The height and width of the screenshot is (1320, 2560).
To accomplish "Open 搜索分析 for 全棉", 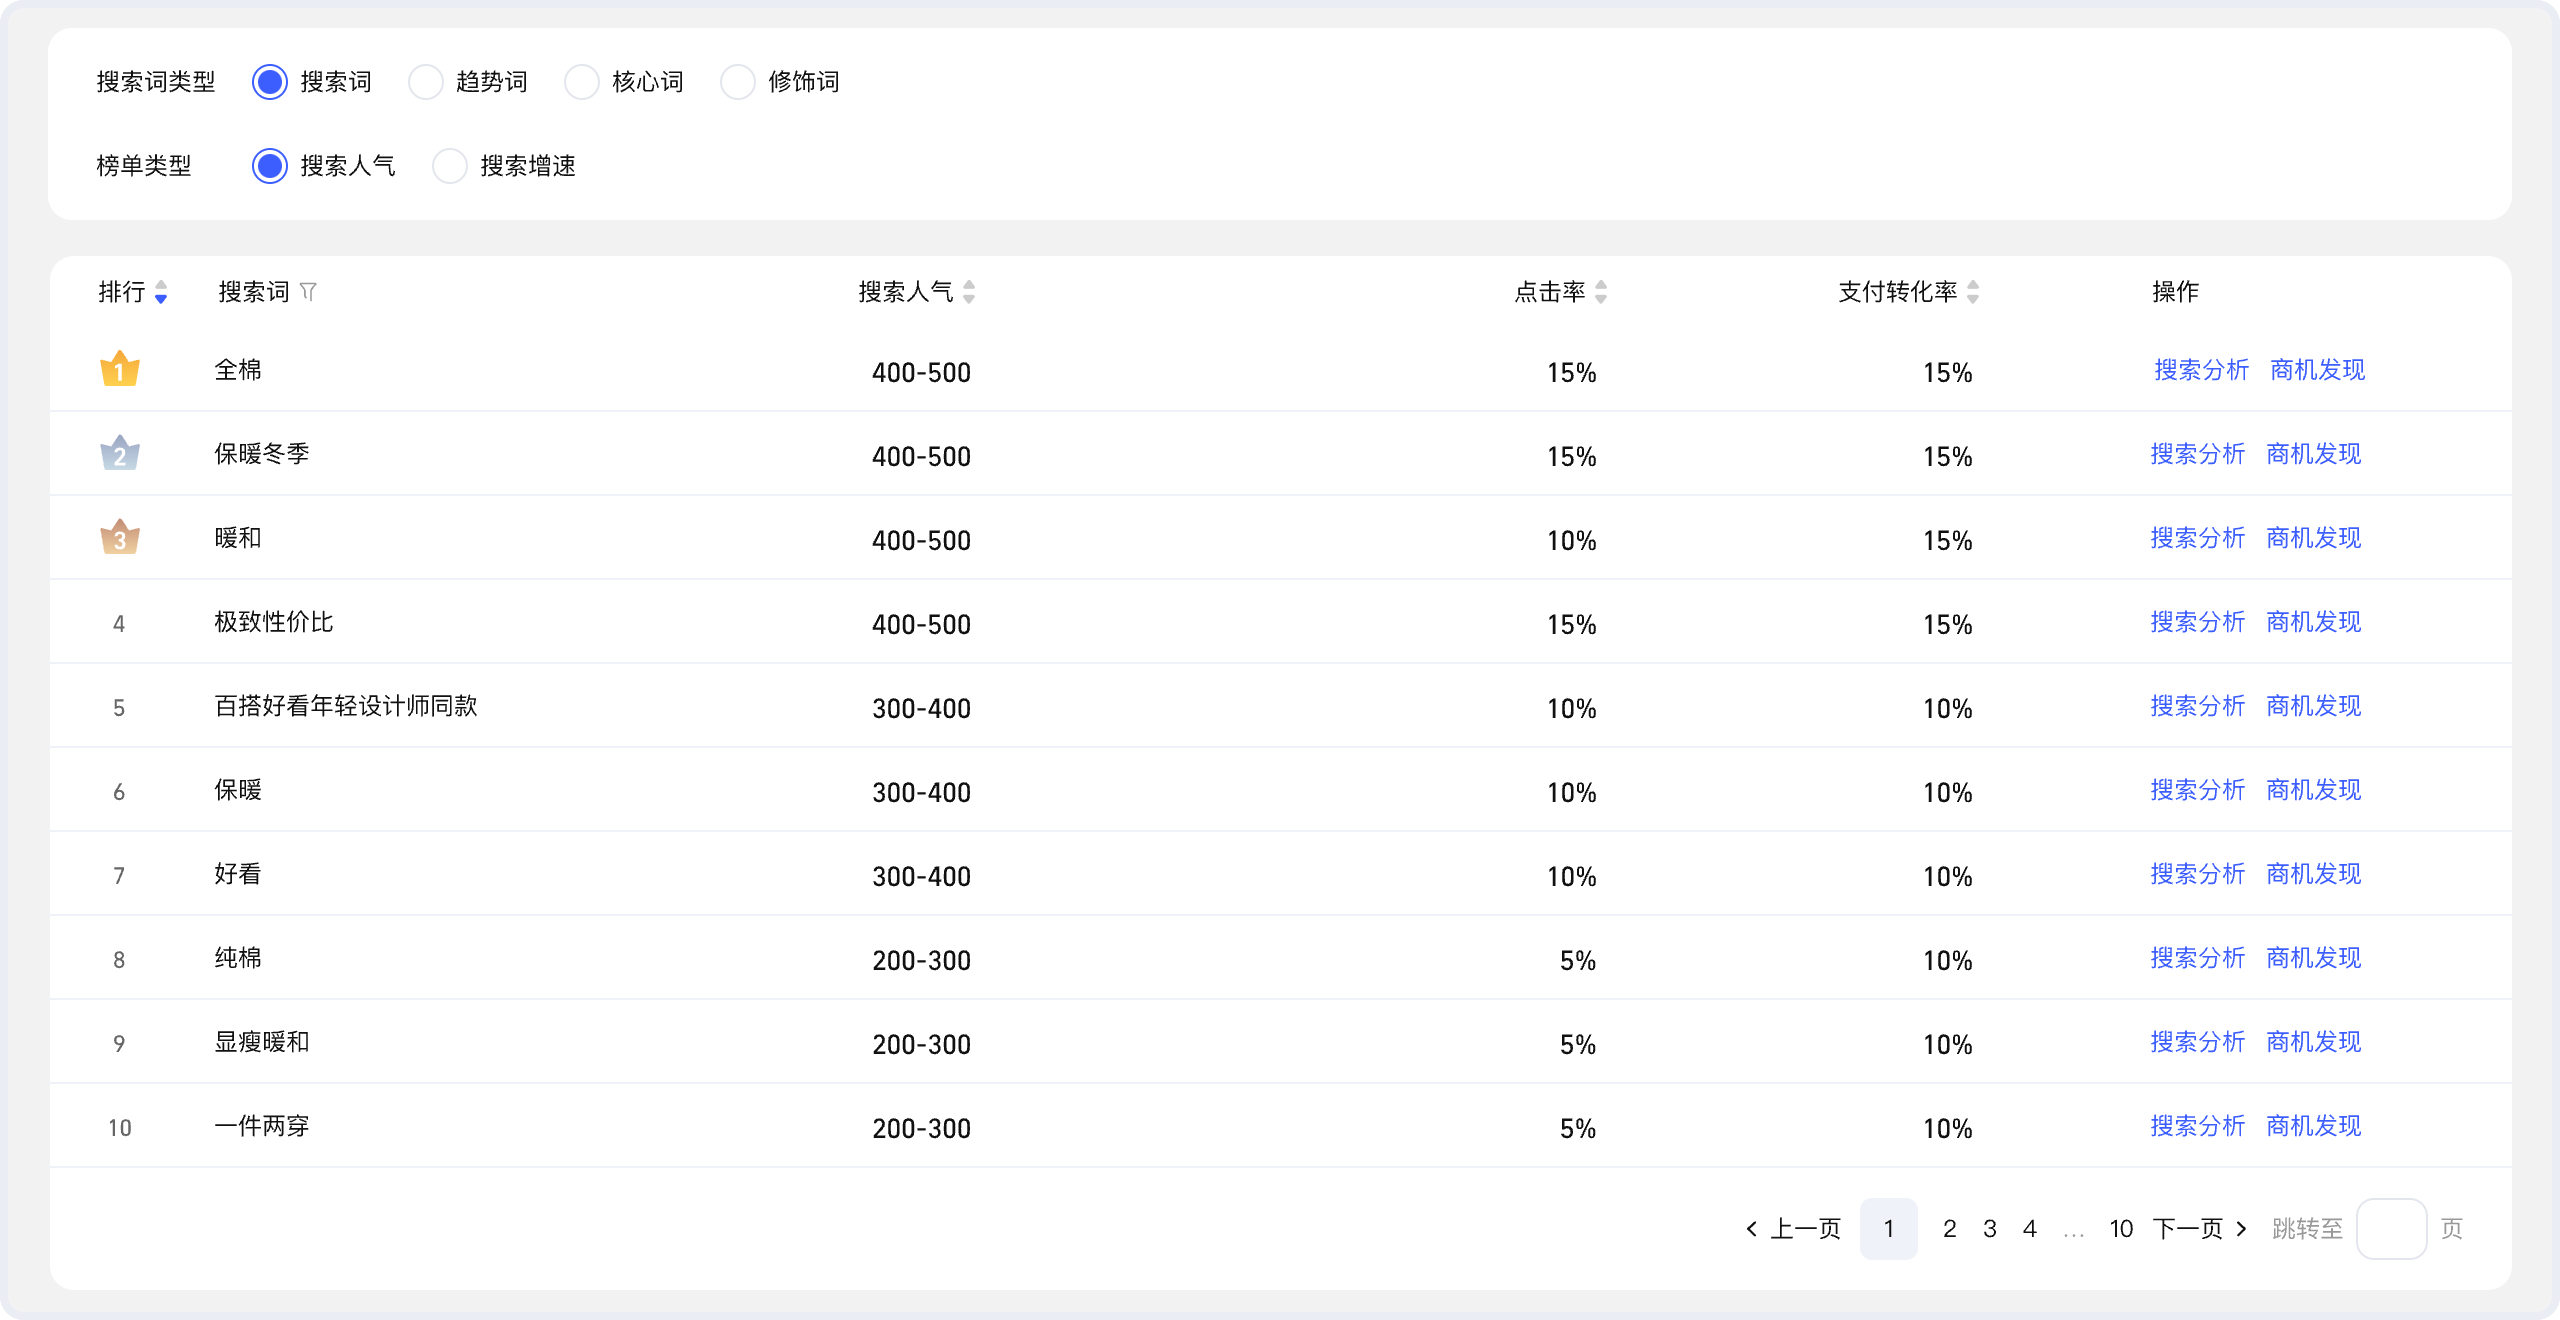I will coord(2201,370).
